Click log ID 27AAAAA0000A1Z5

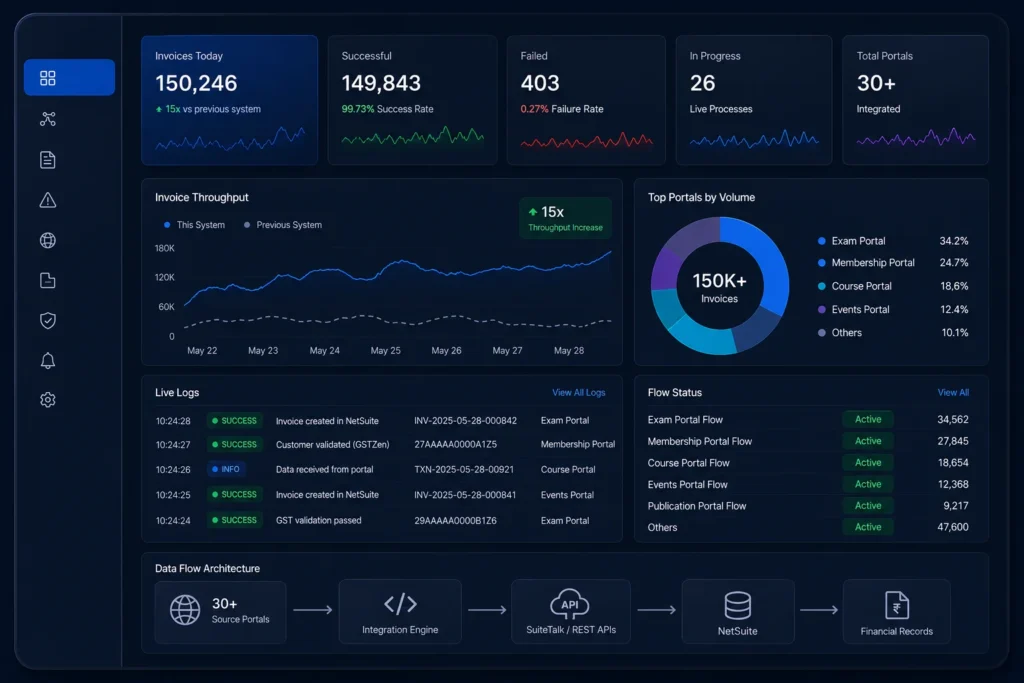coord(455,444)
